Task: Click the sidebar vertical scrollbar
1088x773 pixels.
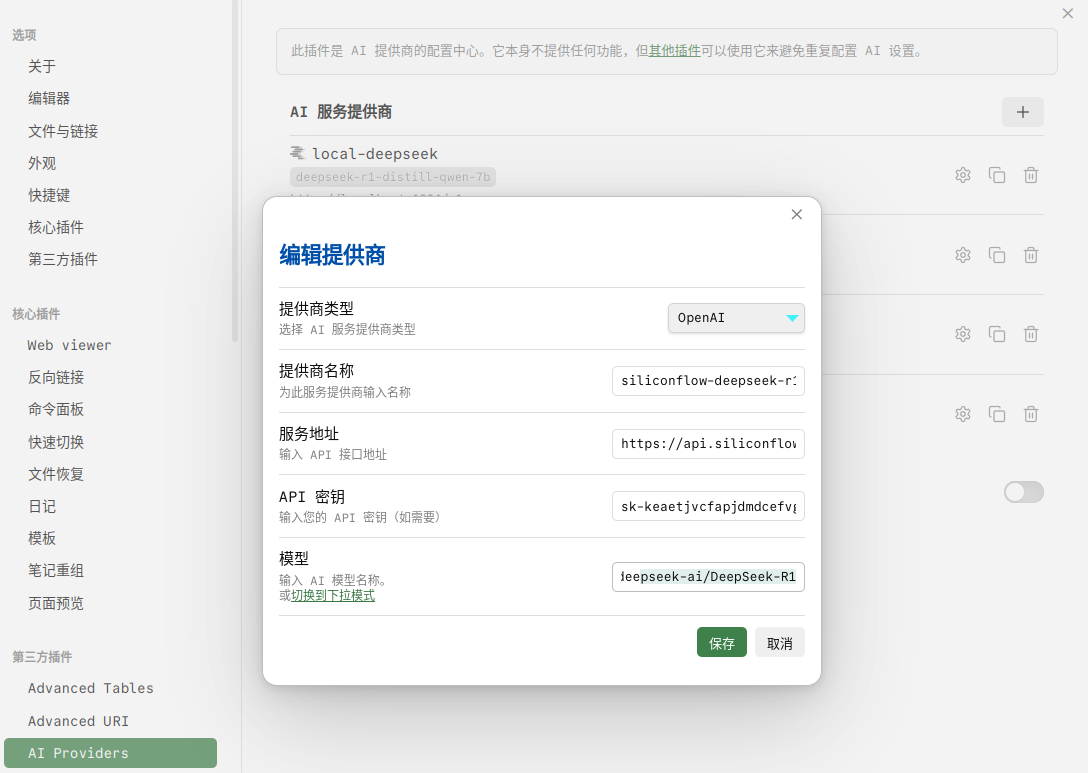Action: (235, 170)
